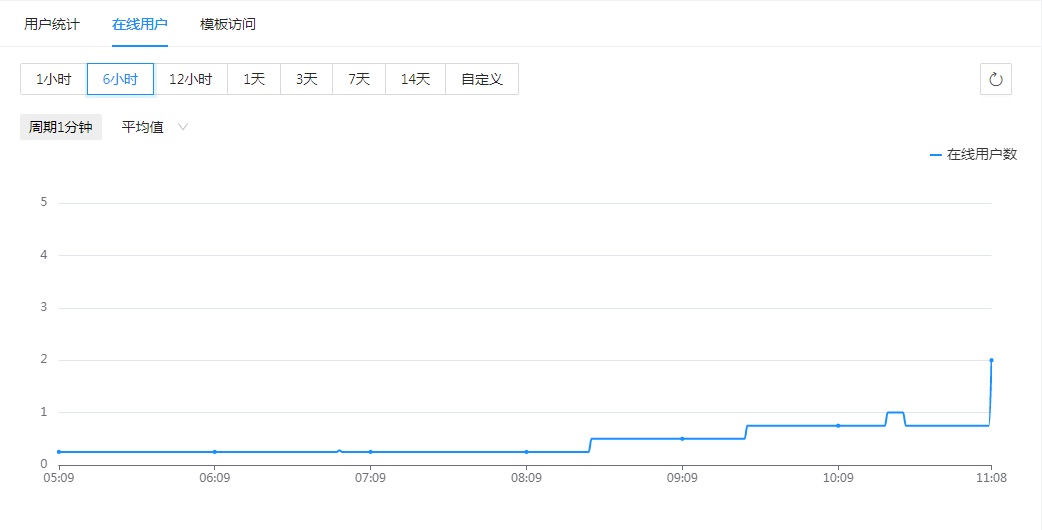Select the 6小时 time range
Image resolution: width=1042 pixels, height=530 pixels.
tap(120, 79)
